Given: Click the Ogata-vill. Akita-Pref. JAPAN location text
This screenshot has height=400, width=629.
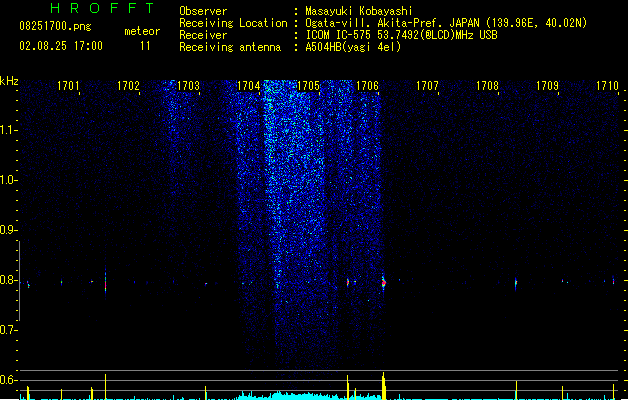Looking at the screenshot, I should click(446, 23).
